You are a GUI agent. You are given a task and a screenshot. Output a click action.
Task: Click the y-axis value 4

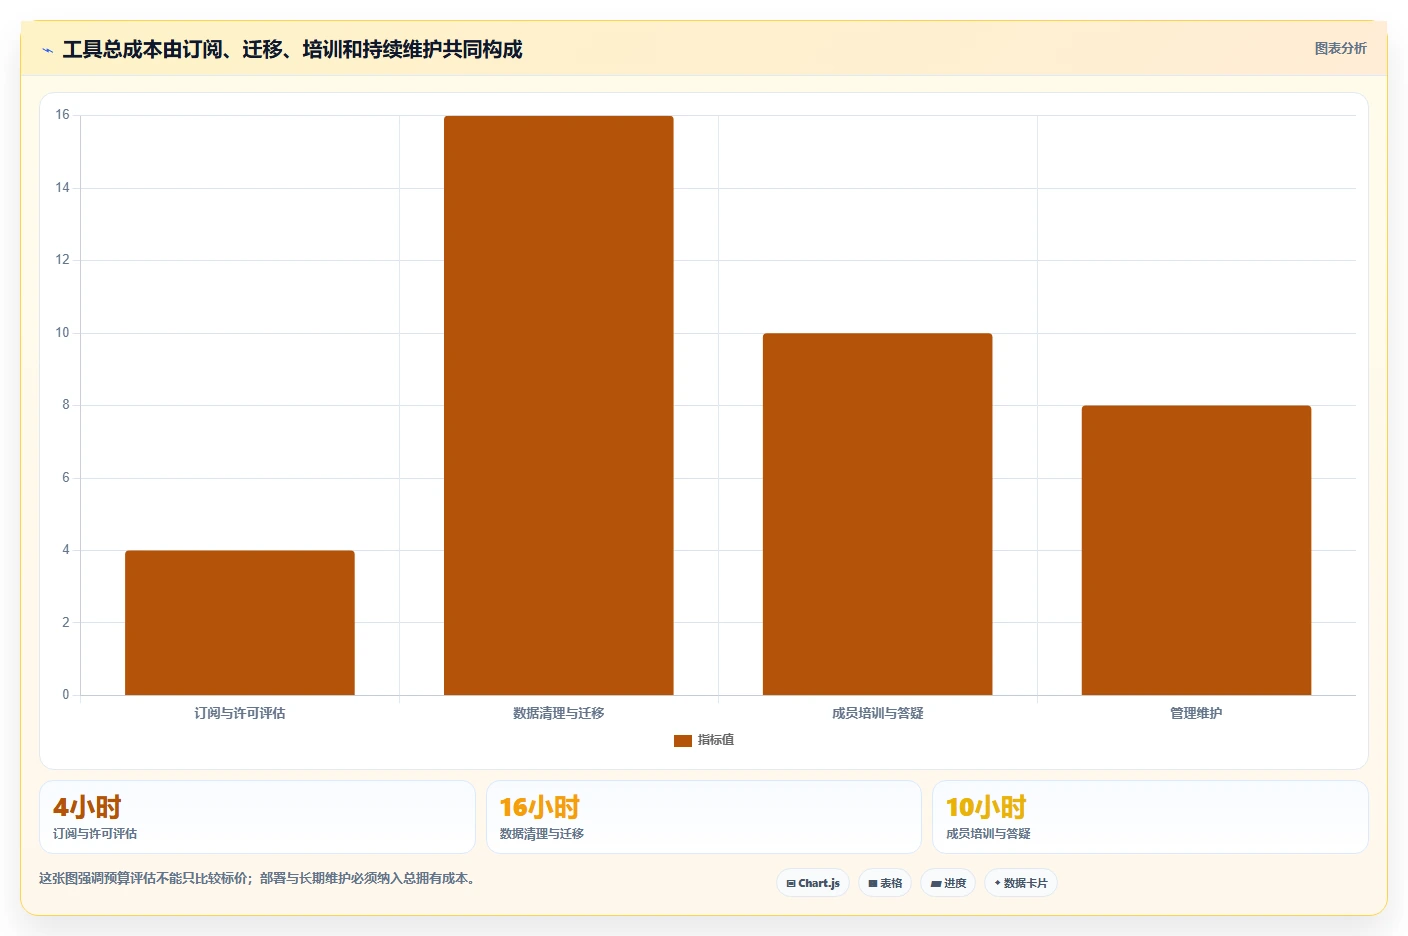tap(66, 550)
